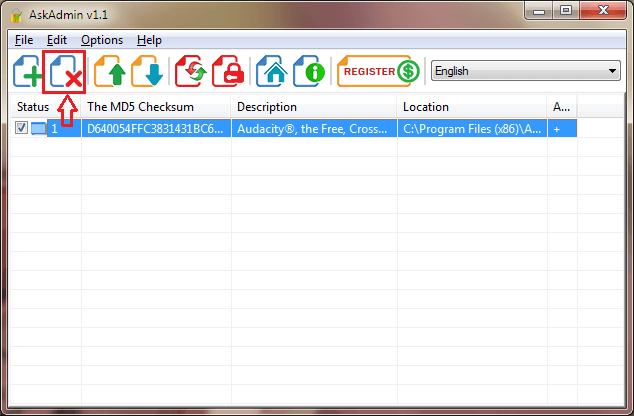
Task: Click the Description column header
Action: (314, 107)
